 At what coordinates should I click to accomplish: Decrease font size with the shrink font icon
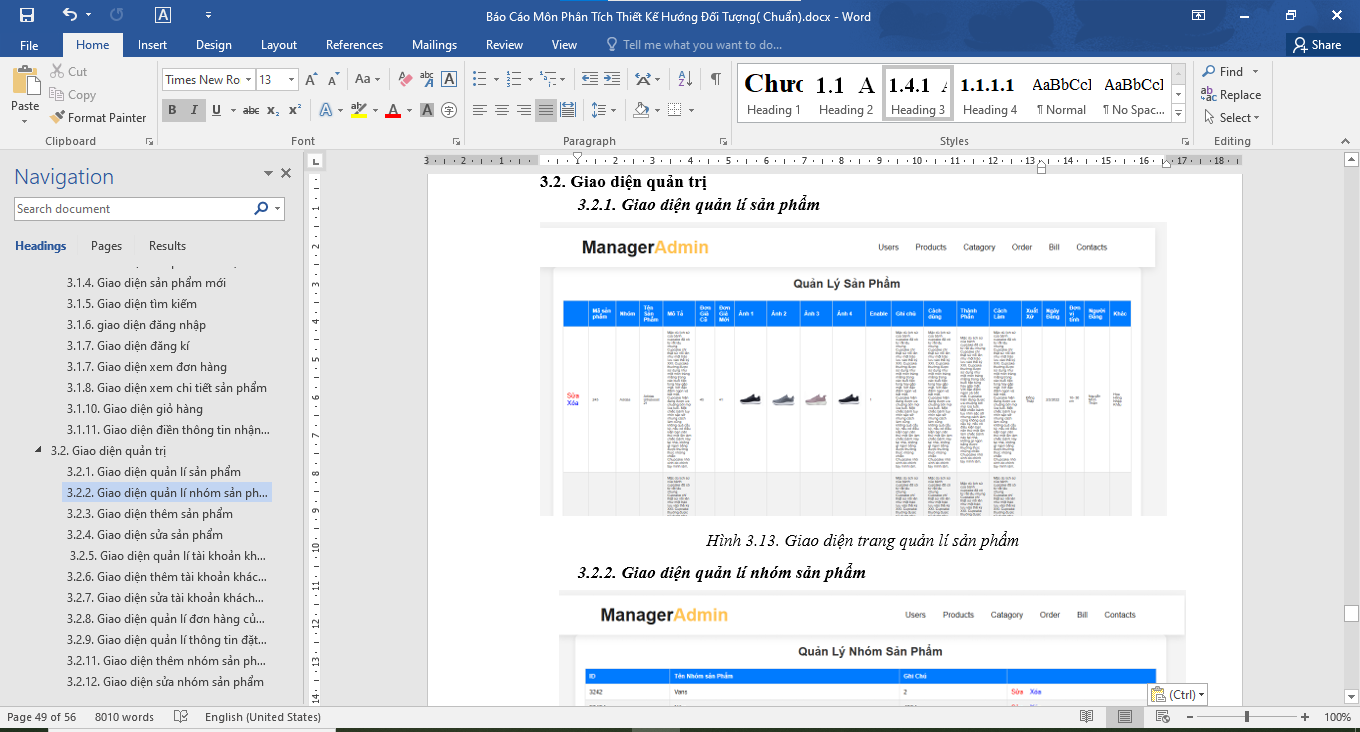(333, 79)
